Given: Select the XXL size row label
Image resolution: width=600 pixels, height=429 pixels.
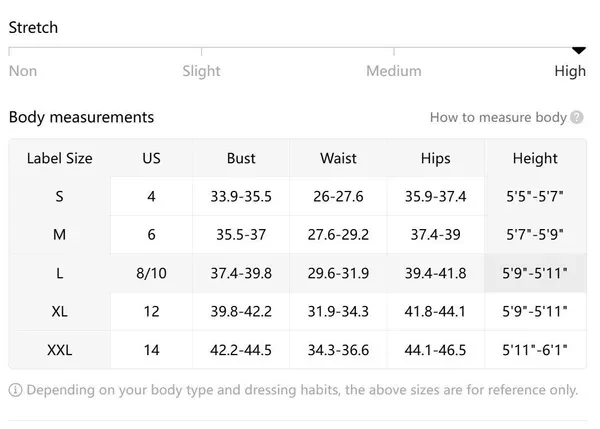Looking at the screenshot, I should tap(60, 350).
